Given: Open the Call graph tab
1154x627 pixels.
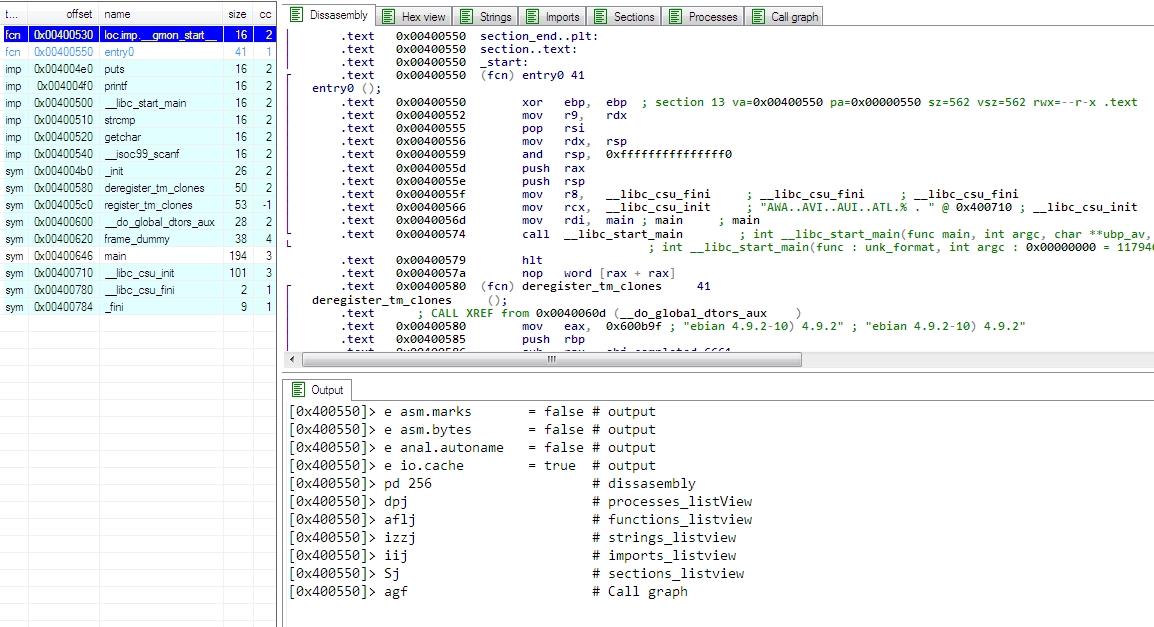Looking at the screenshot, I should pyautogui.click(x=785, y=17).
